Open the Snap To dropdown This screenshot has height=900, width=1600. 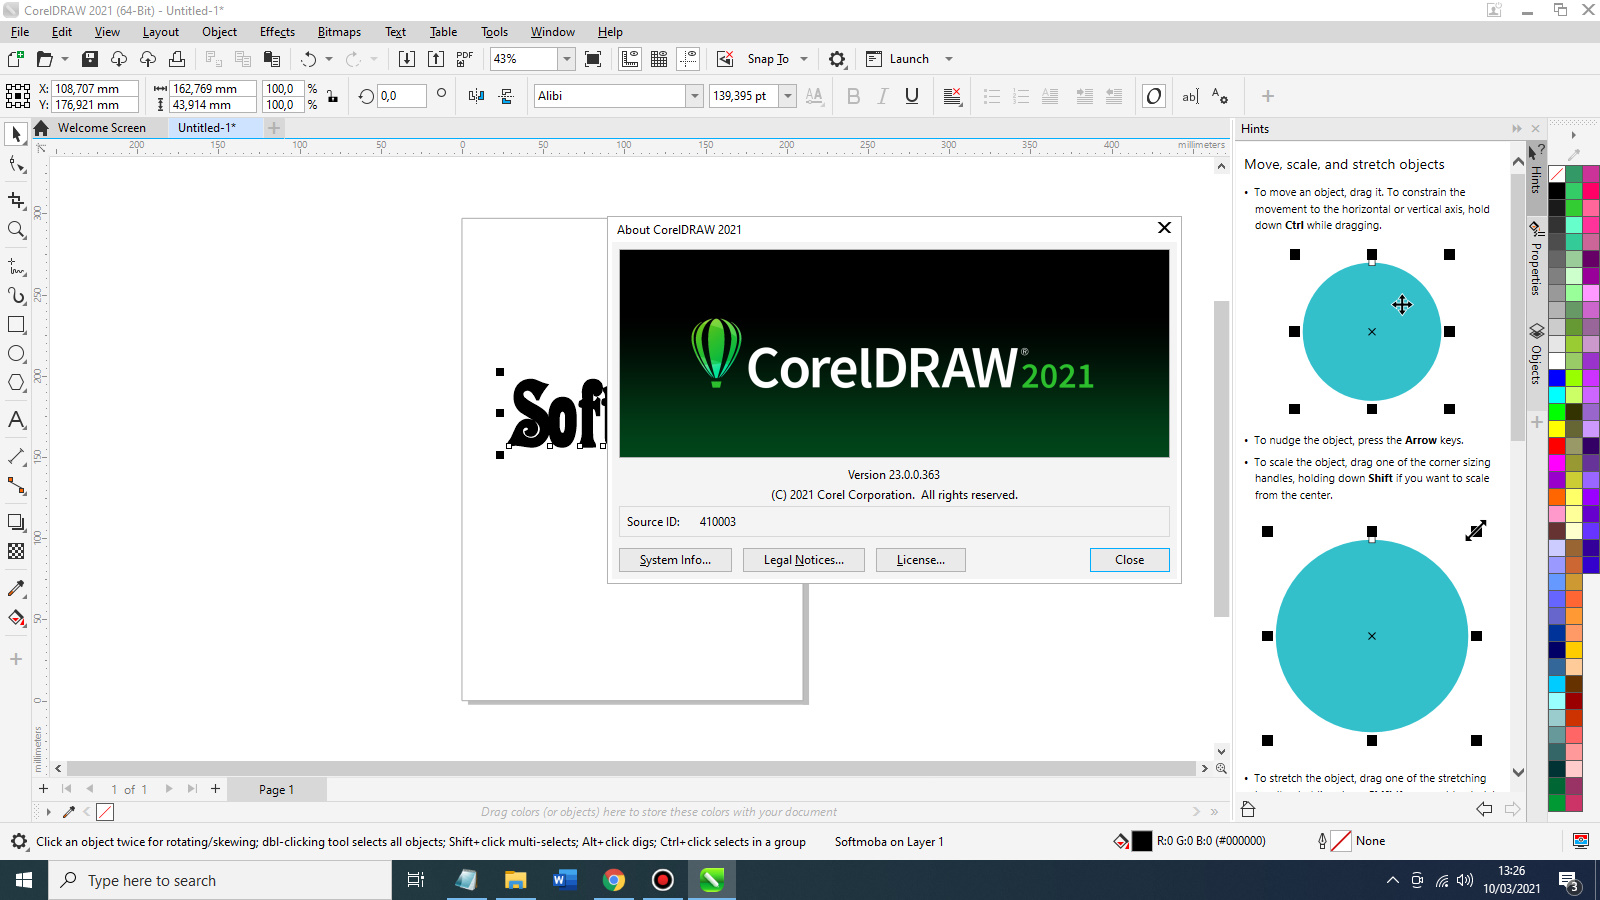click(x=789, y=58)
